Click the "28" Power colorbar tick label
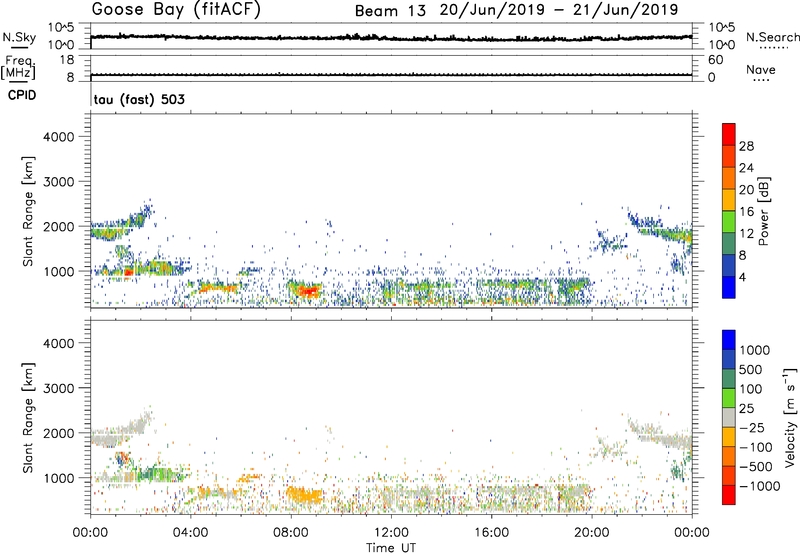 click(x=746, y=146)
